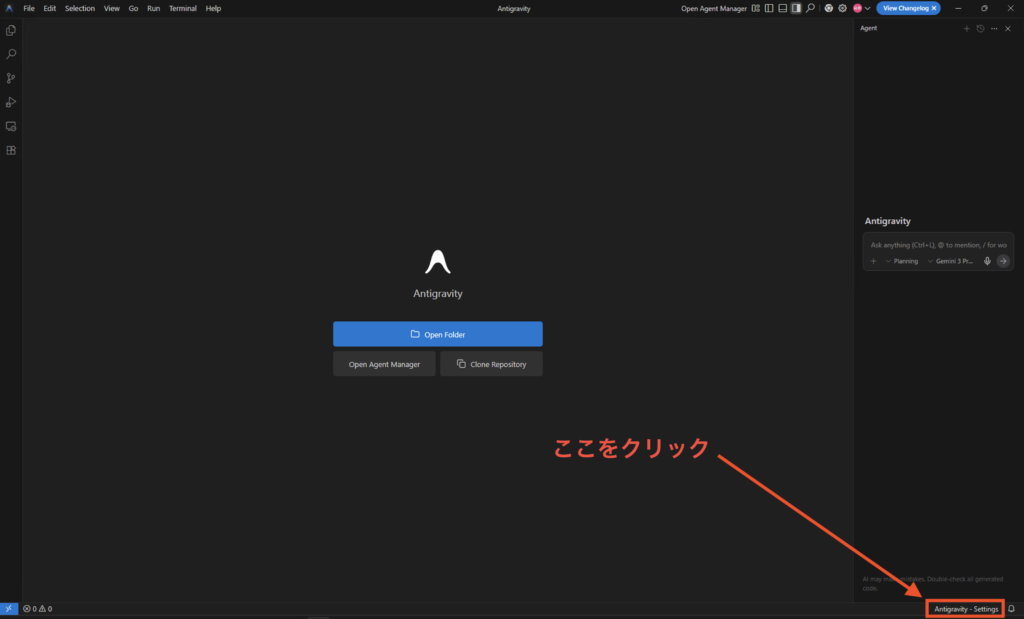The image size is (1024, 619).
Task: Open the Explorer view in activity bar
Action: point(11,30)
